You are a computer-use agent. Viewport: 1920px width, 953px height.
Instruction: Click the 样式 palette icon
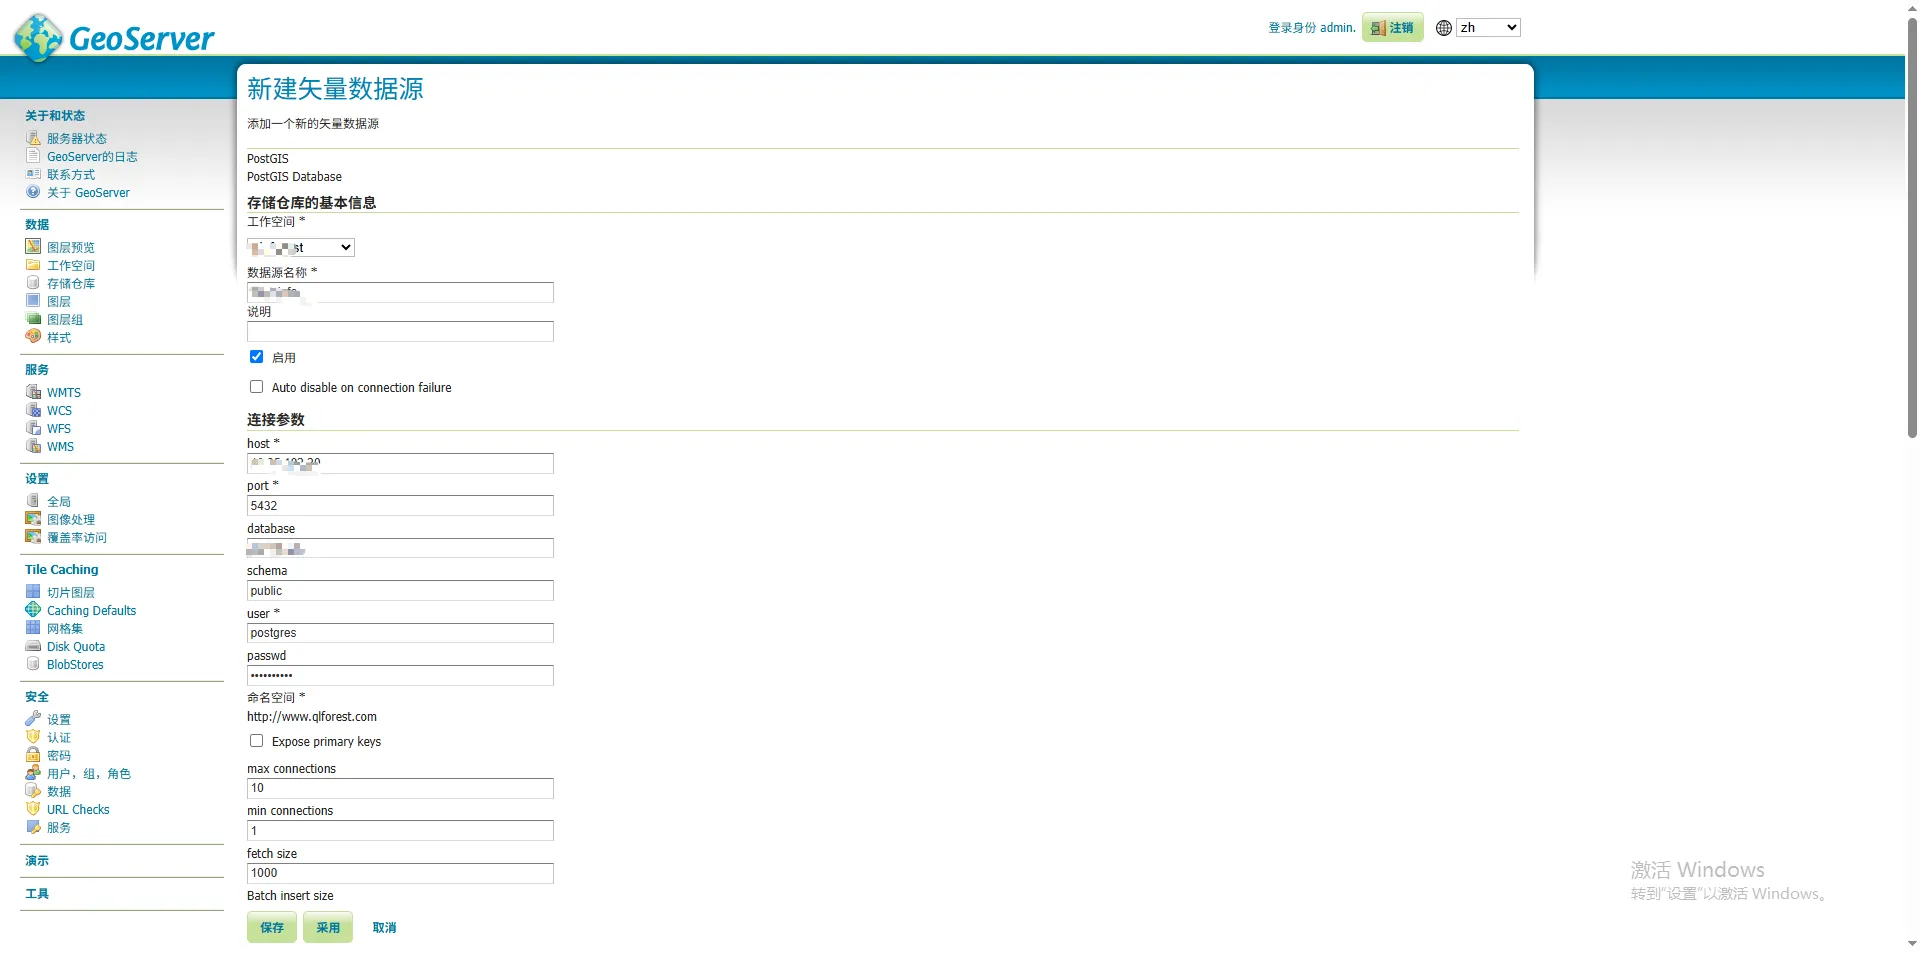pos(33,337)
